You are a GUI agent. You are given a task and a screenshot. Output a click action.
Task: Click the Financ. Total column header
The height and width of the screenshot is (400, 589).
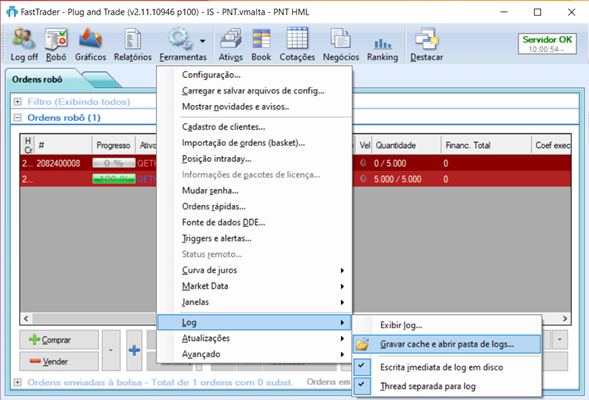coord(486,145)
